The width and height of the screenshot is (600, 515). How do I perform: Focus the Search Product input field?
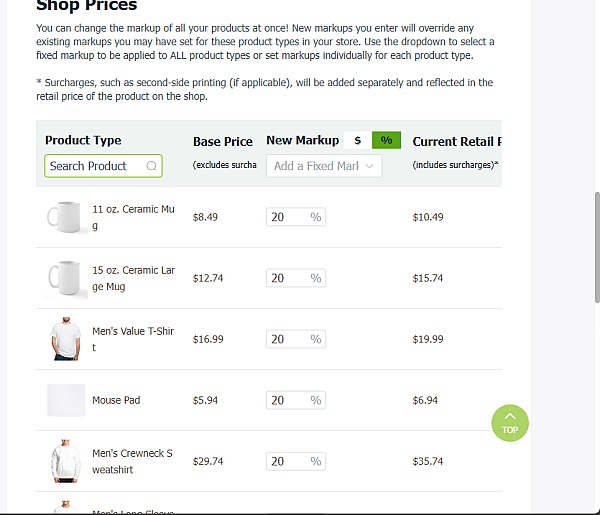(103, 166)
